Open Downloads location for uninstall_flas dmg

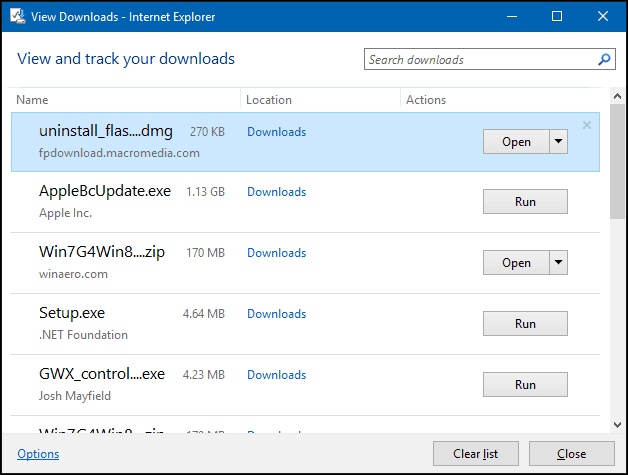277,132
